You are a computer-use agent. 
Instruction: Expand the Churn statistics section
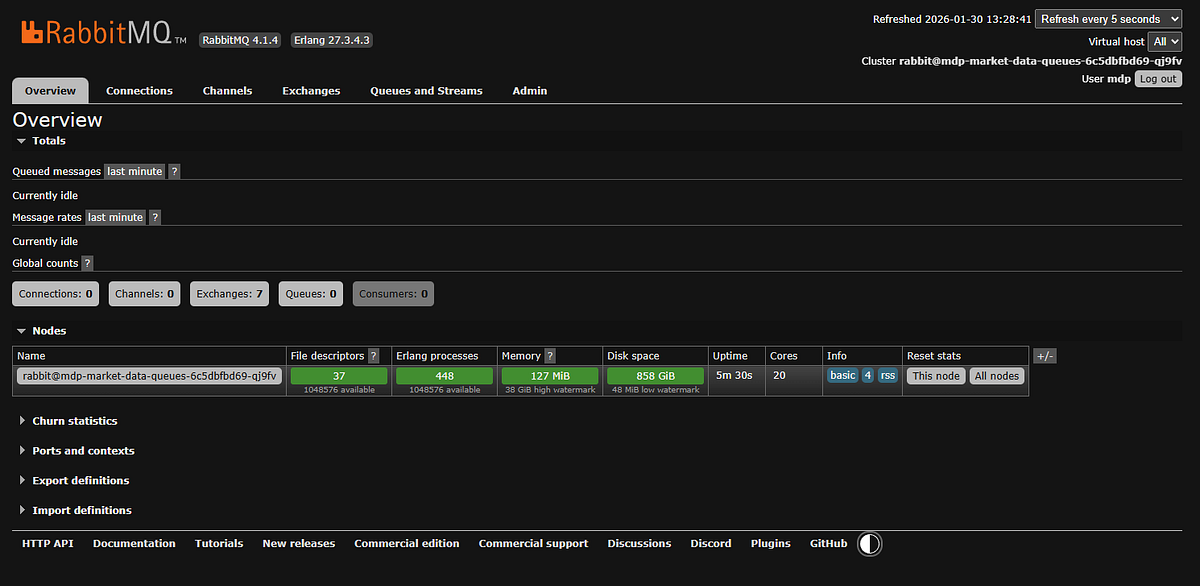click(x=74, y=421)
